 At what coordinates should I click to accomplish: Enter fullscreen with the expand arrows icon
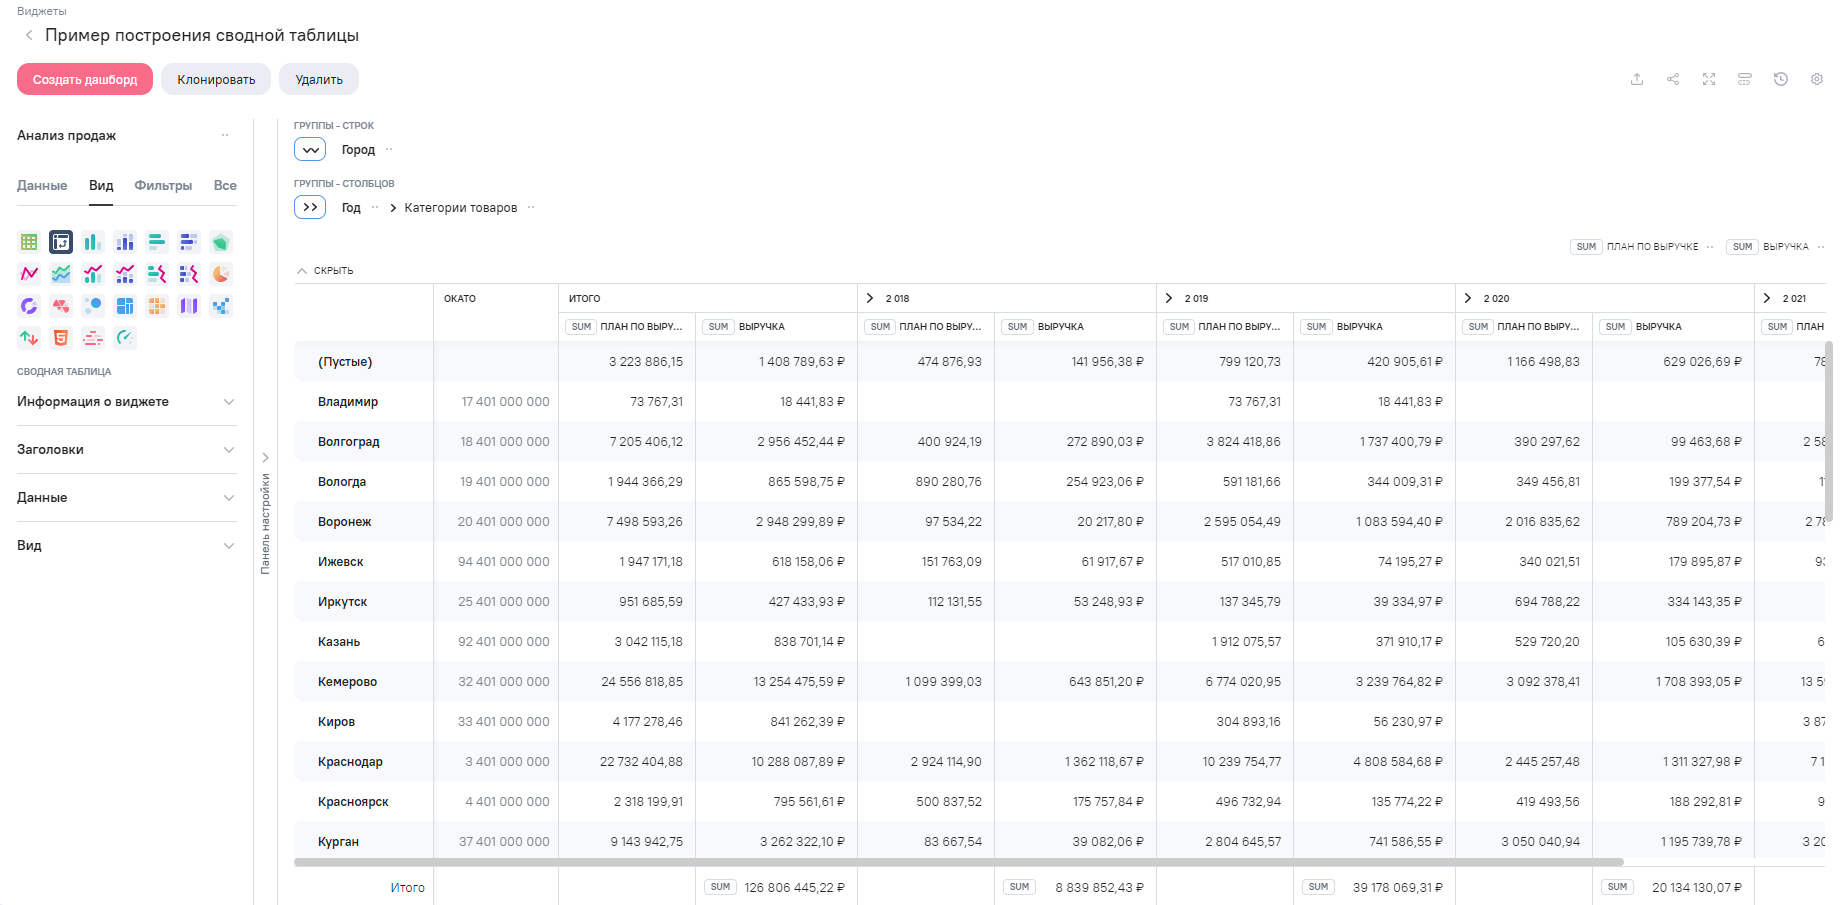1709,79
